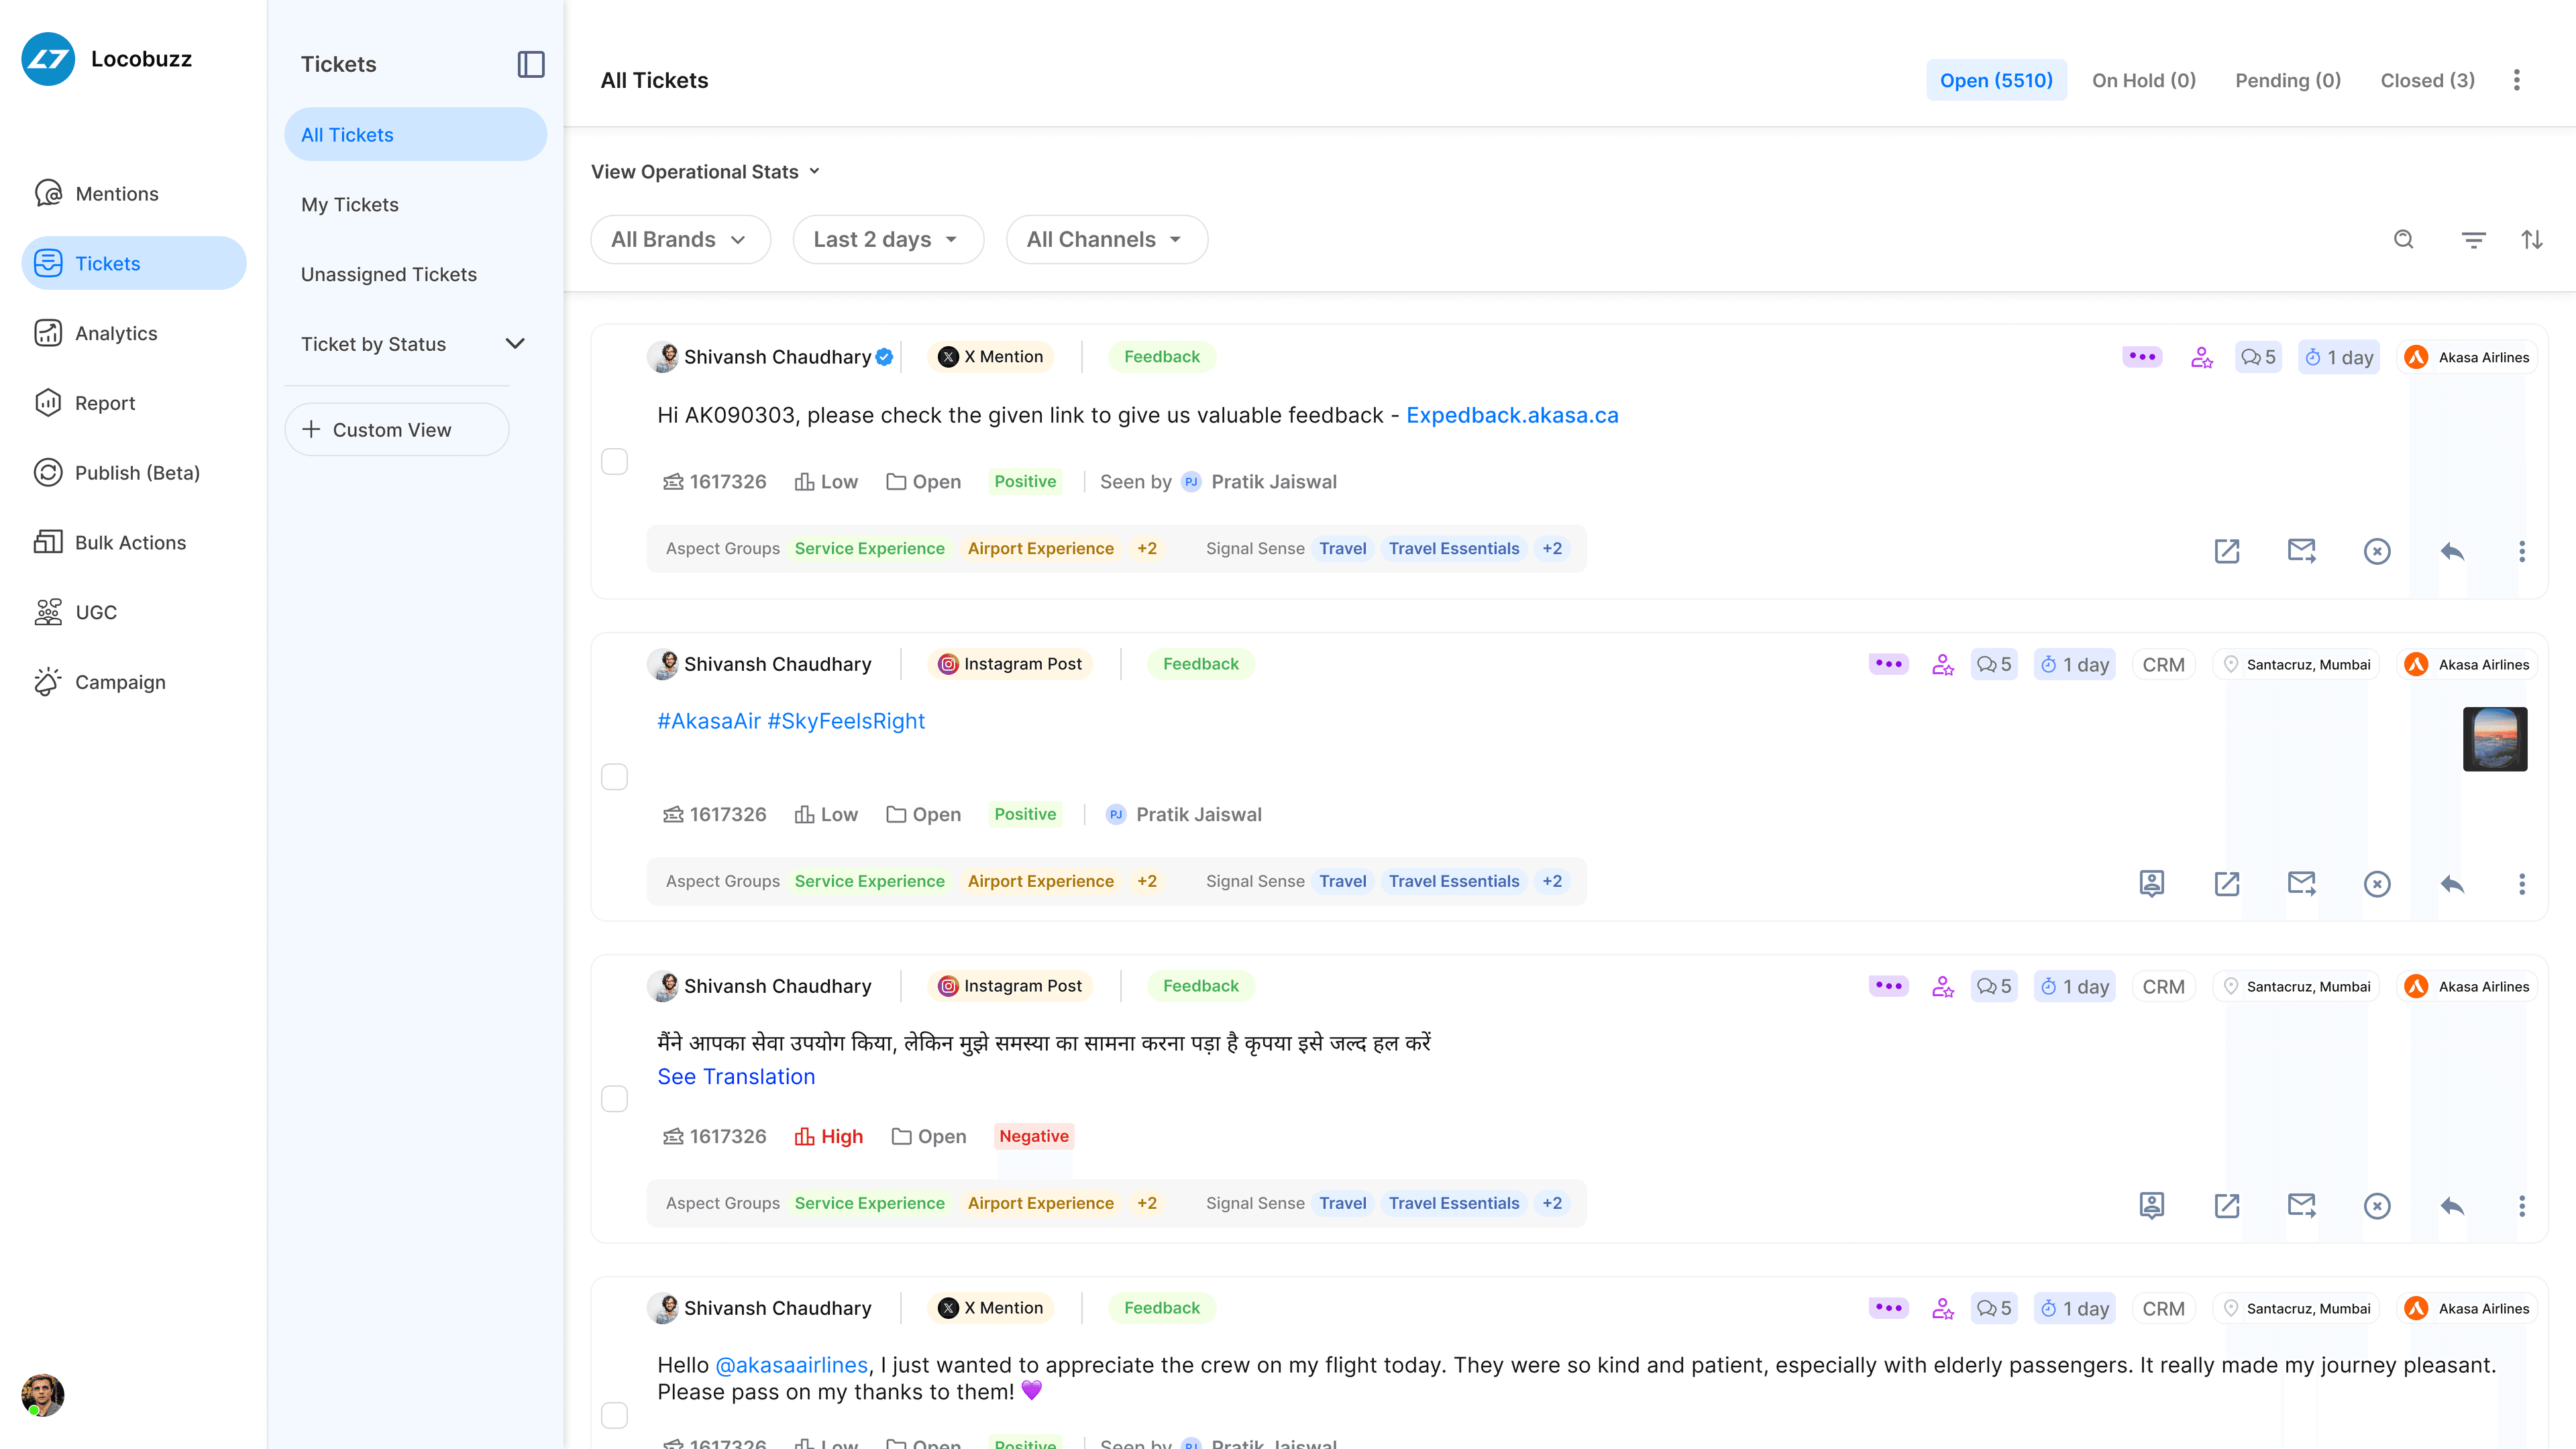This screenshot has width=2576, height=1449.
Task: Collapse the Tickets side panel icon
Action: tap(531, 64)
